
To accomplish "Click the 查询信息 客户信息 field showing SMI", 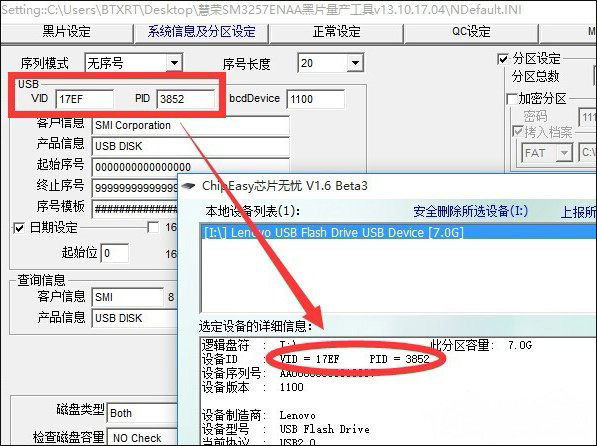I will point(128,297).
